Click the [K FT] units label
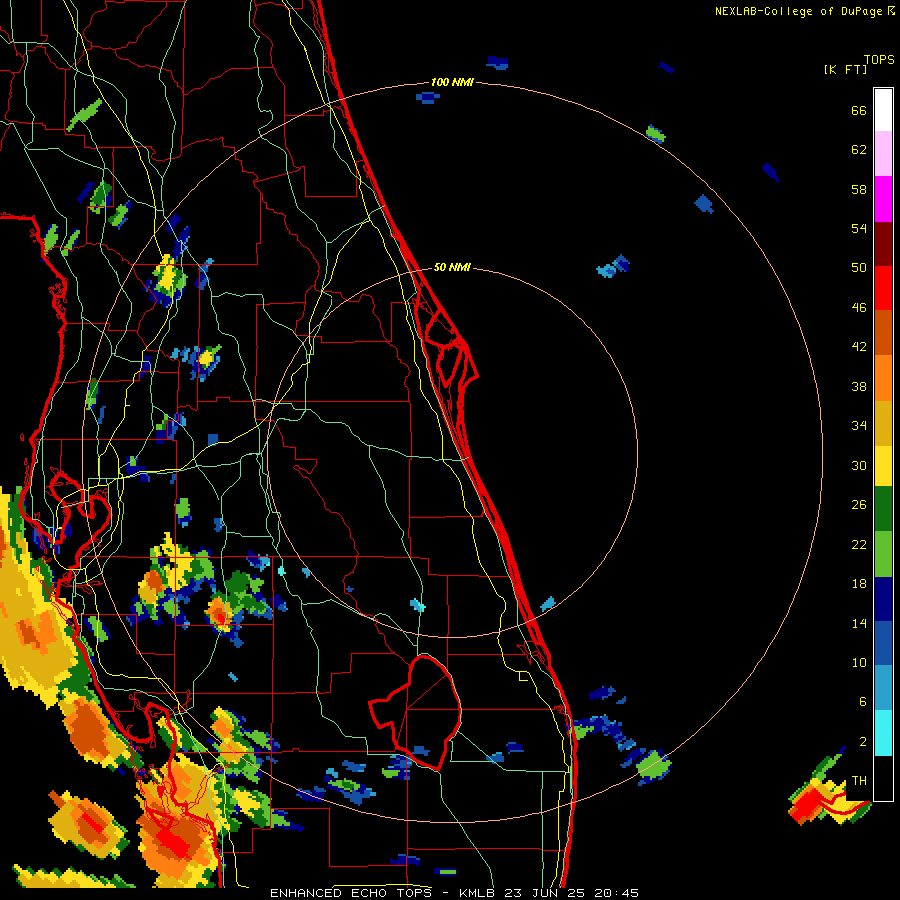 pos(845,70)
